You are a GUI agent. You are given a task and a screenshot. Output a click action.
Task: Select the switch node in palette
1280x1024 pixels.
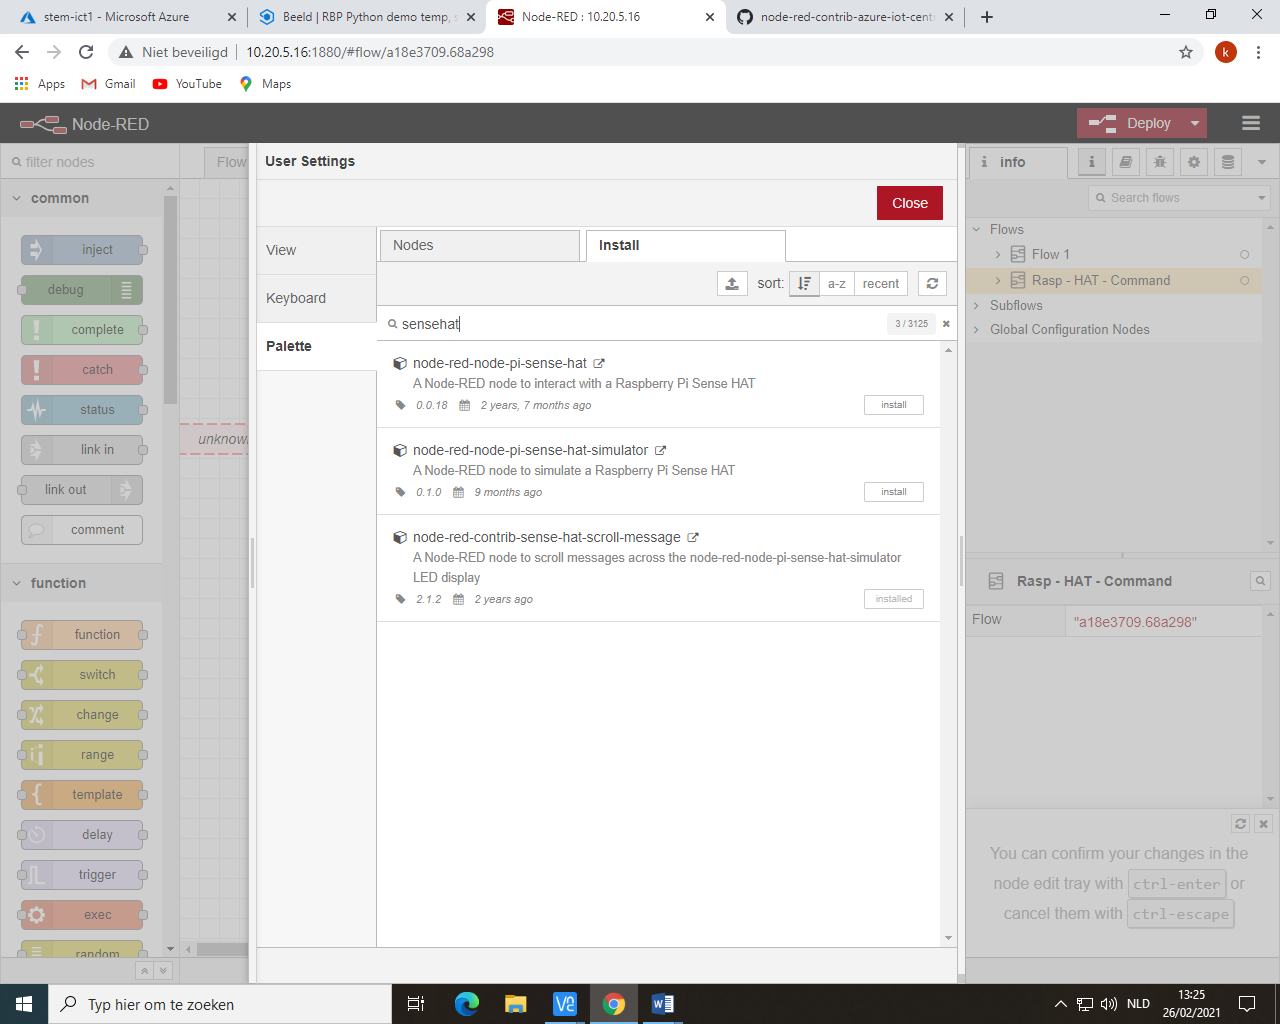coord(82,675)
